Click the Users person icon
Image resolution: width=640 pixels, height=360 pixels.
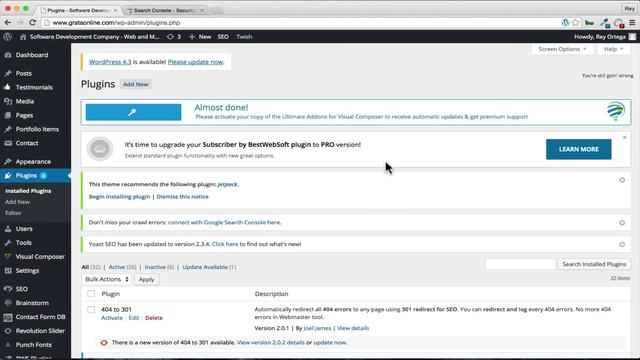8,229
